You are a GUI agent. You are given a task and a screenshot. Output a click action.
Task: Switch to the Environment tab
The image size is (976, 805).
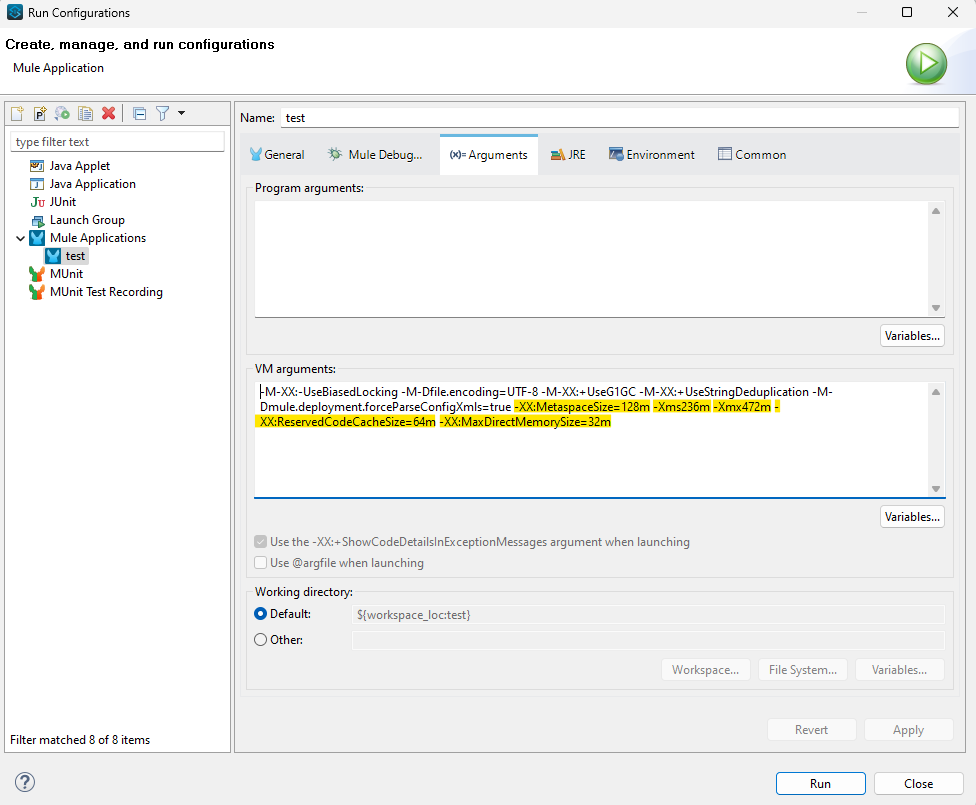click(x=651, y=154)
